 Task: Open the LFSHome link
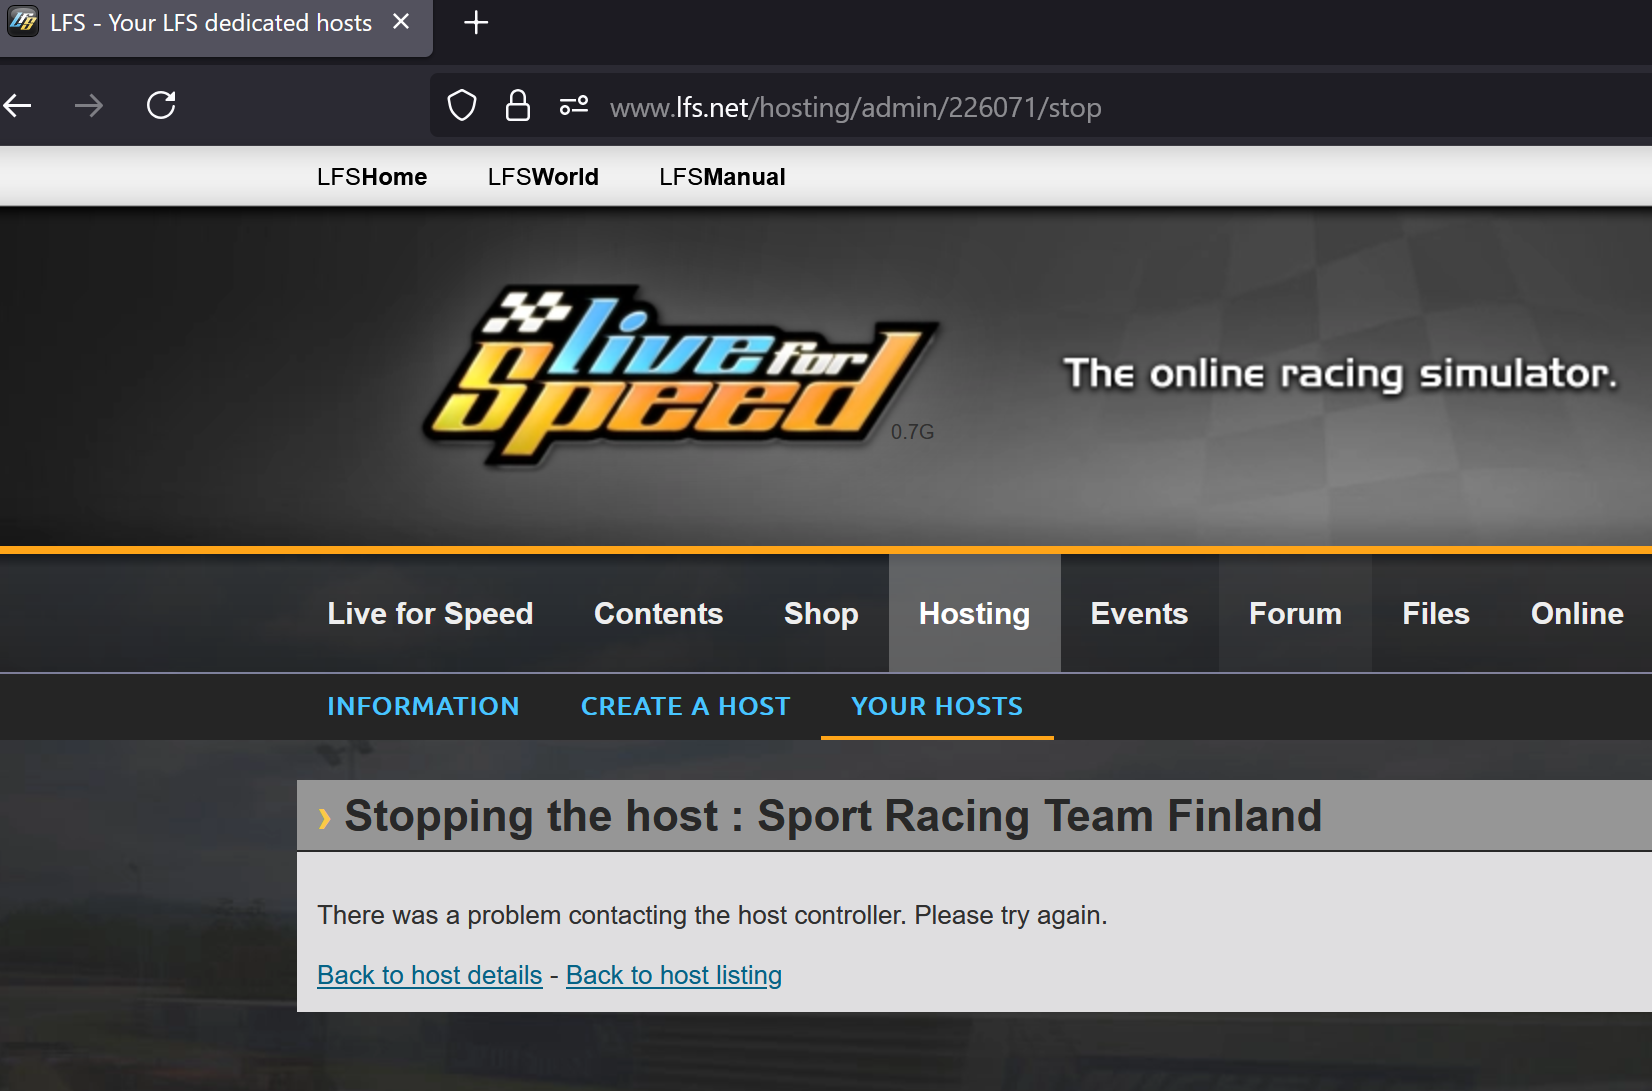[372, 177]
